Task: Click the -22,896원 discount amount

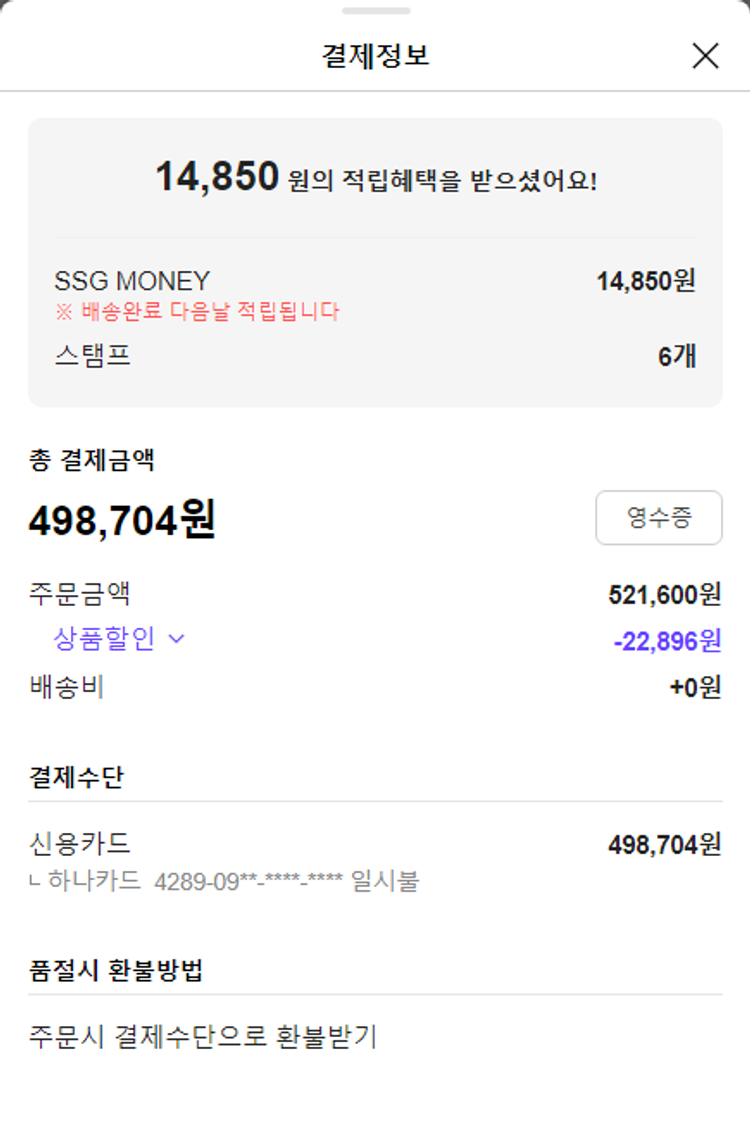Action: pyautogui.click(x=667, y=641)
